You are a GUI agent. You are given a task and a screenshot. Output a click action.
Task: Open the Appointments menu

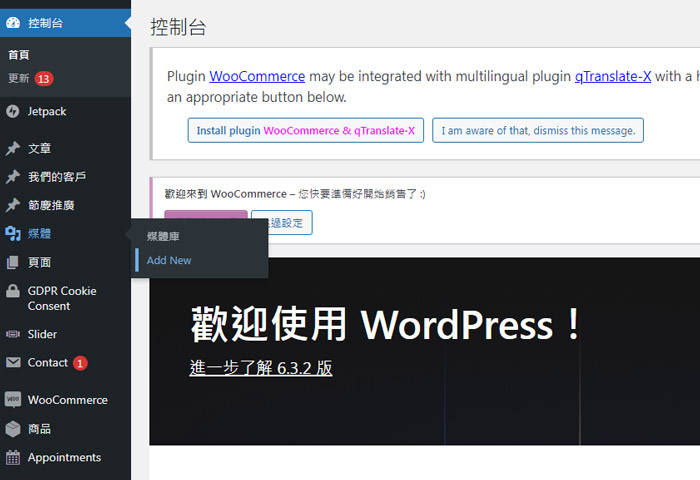(65, 457)
